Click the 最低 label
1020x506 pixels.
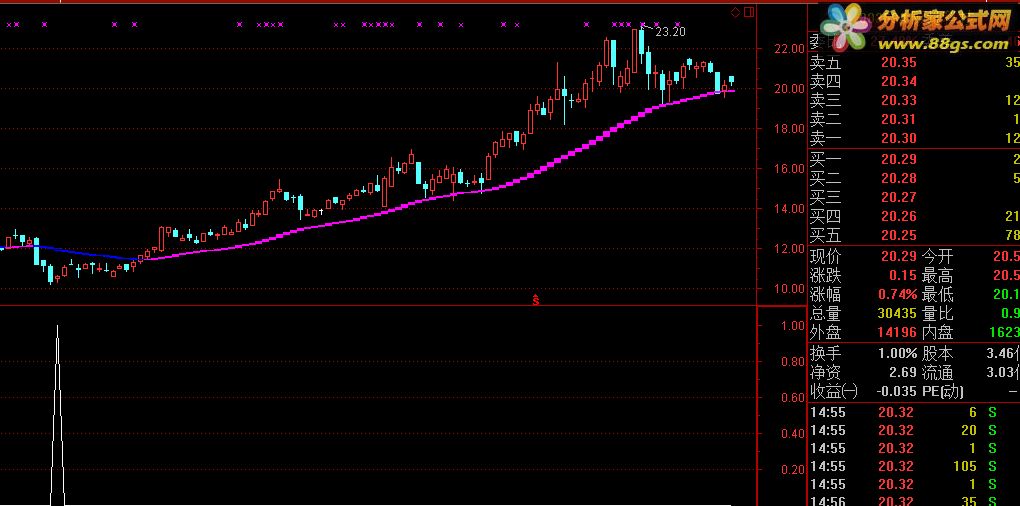point(937,295)
